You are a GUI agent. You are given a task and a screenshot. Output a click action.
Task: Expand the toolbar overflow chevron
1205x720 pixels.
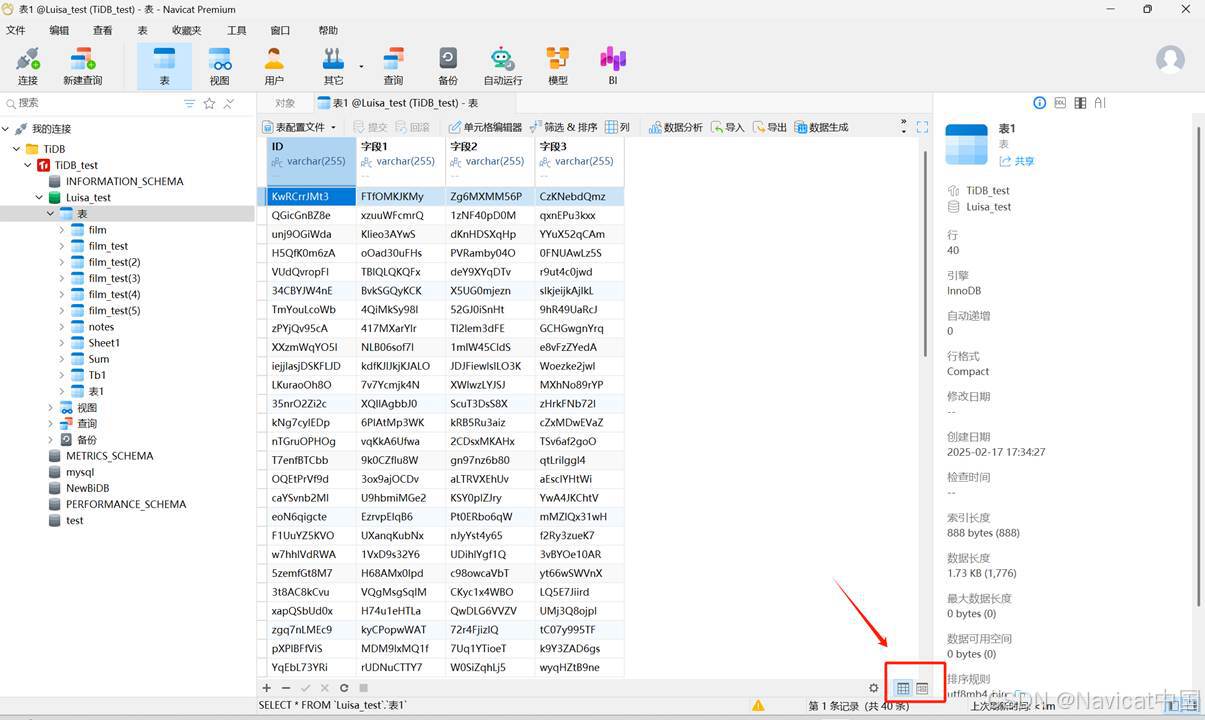click(x=903, y=127)
